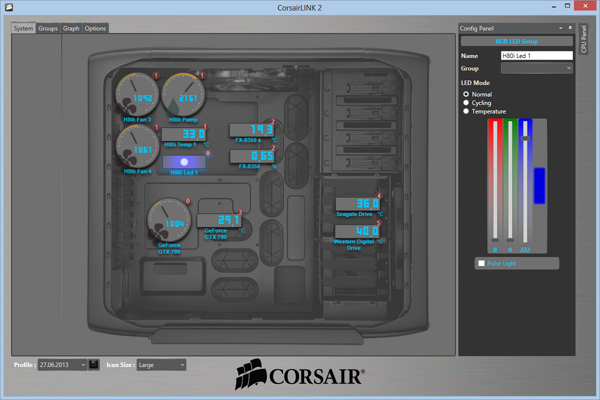Click the FX-8350 temperature readout 19.3

[251, 130]
